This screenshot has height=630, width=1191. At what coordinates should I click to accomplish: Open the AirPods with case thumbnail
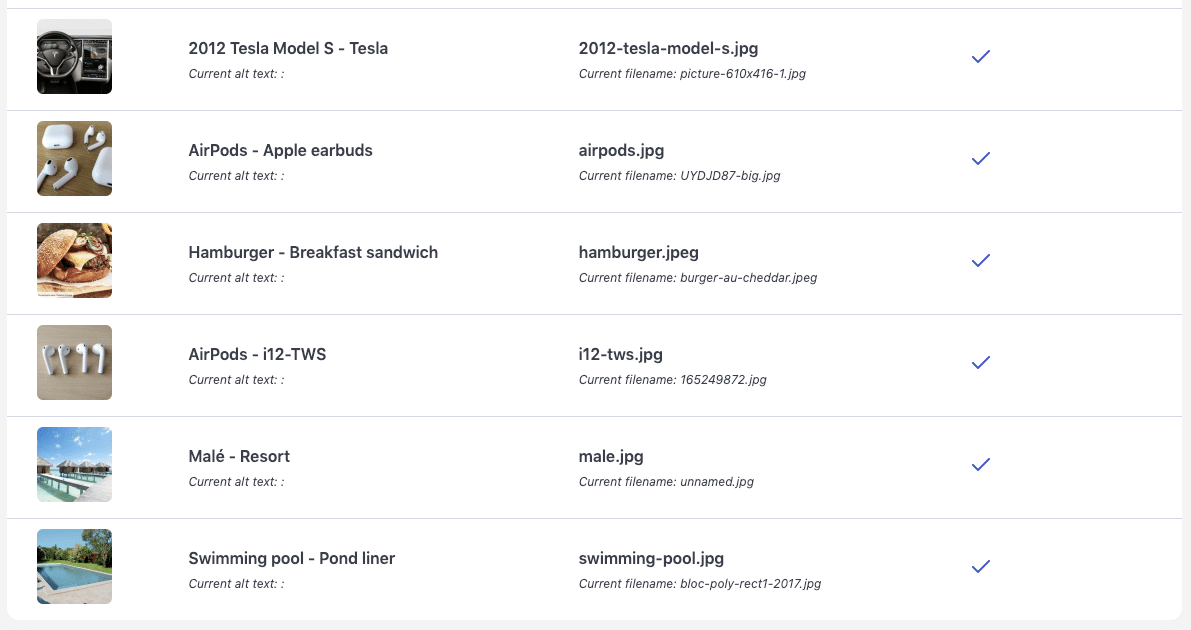click(x=74, y=159)
